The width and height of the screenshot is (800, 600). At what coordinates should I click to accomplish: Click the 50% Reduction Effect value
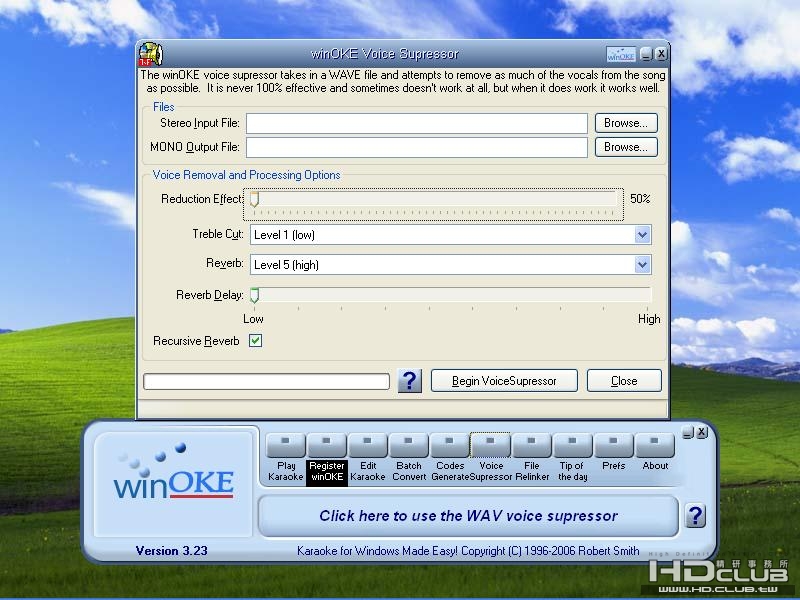point(640,198)
